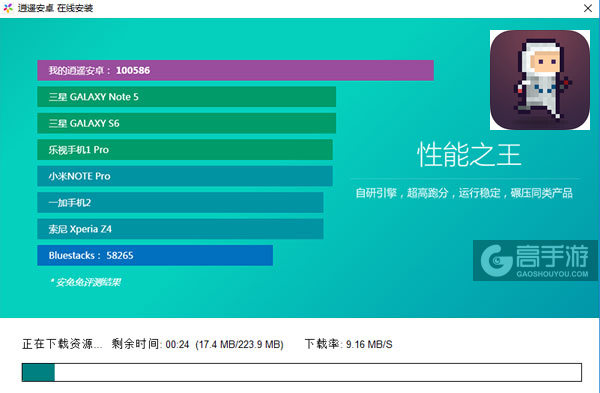Select the Bluestacks 58265 bar
This screenshot has height=393, width=600.
point(155,255)
